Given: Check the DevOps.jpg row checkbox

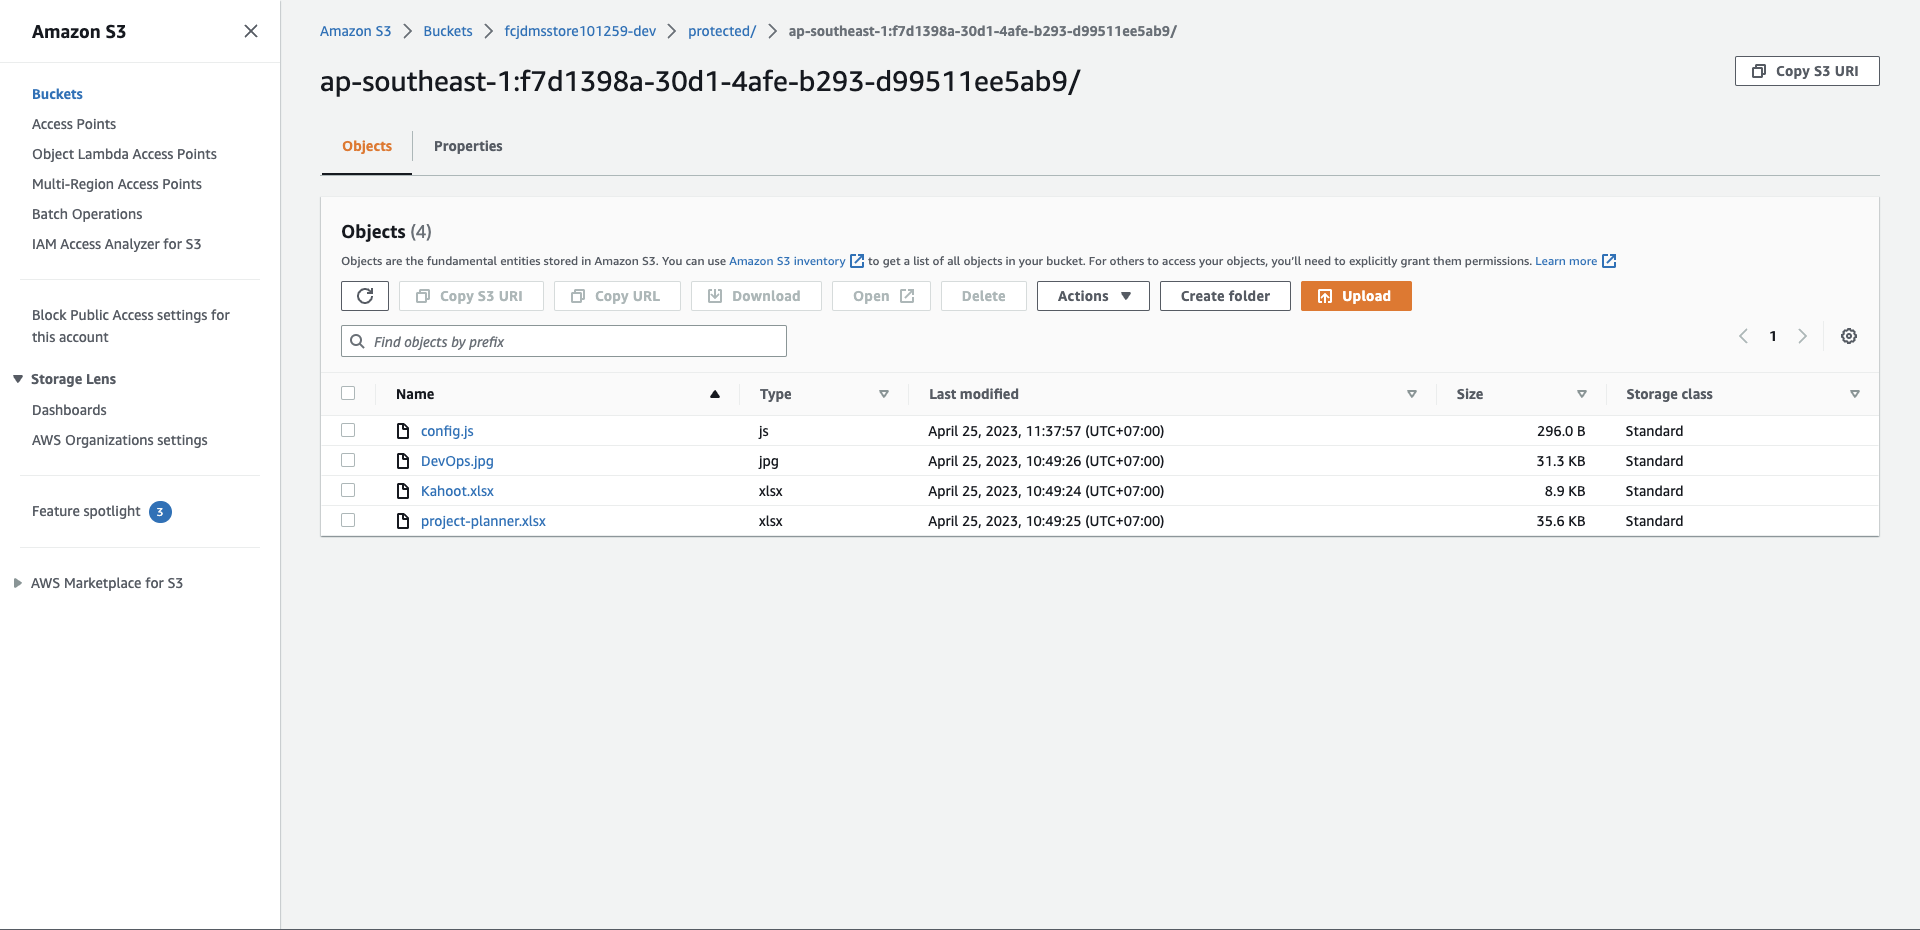Looking at the screenshot, I should coord(348,460).
